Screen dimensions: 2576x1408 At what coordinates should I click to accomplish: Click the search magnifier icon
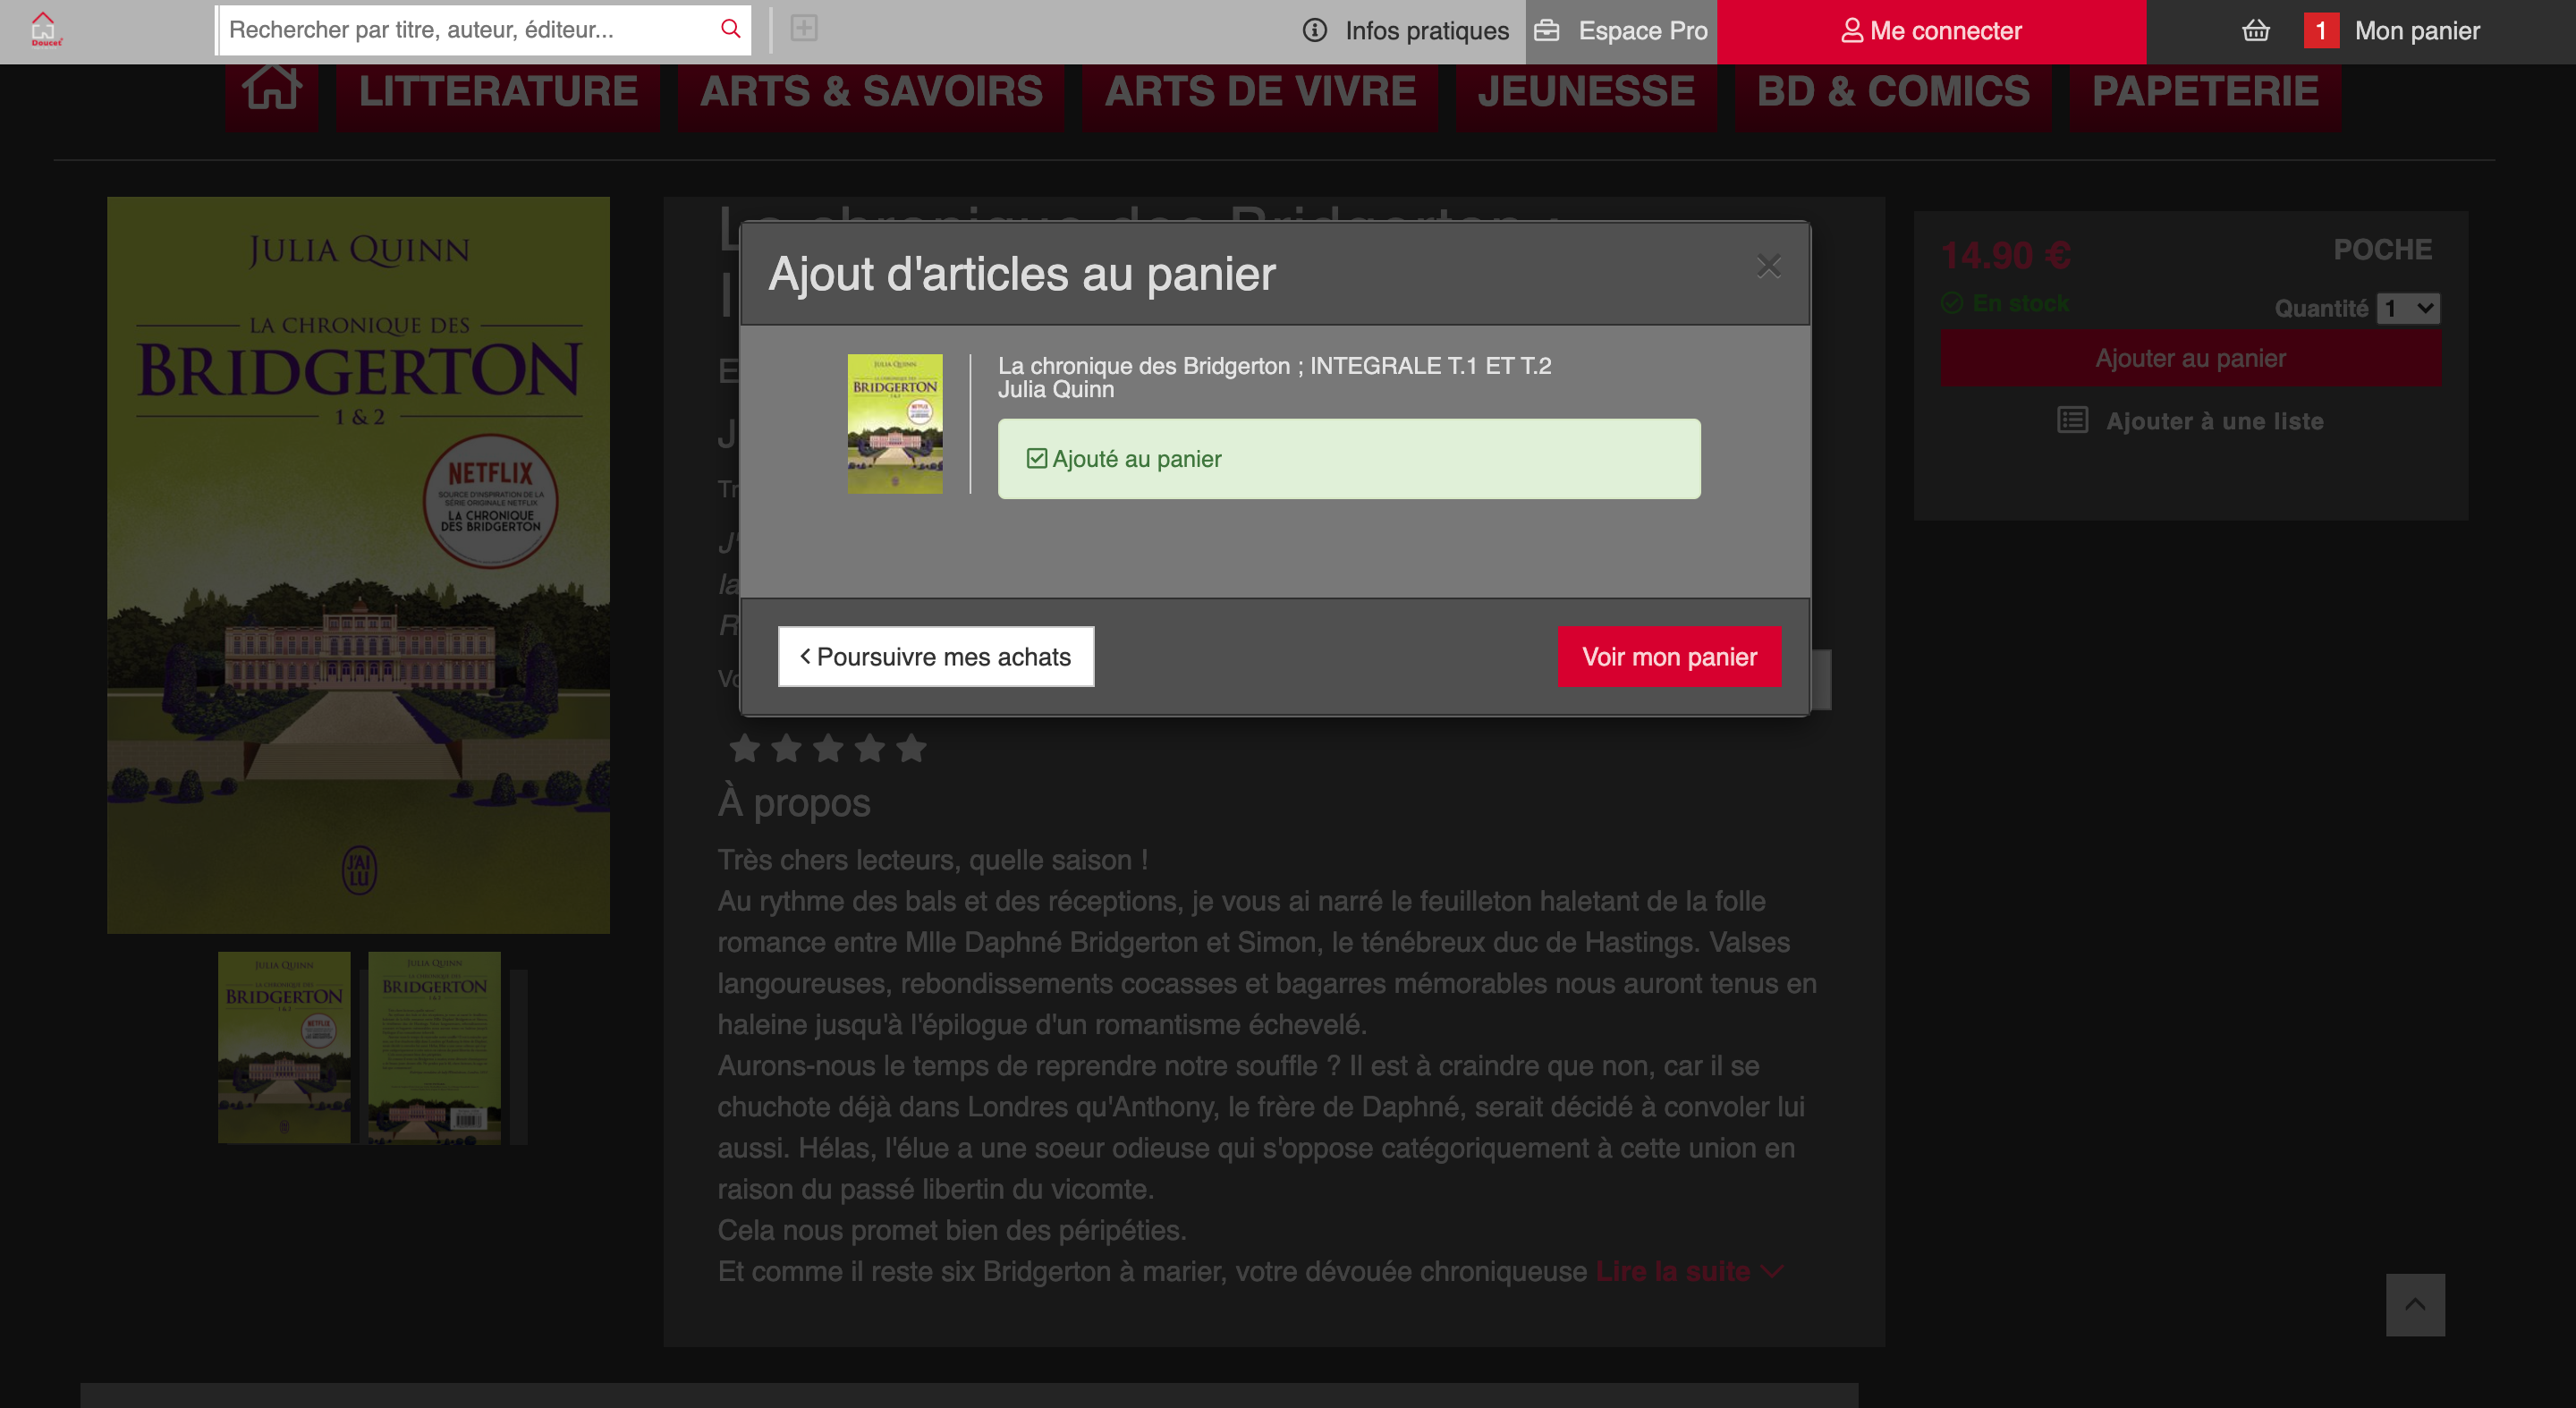[730, 29]
